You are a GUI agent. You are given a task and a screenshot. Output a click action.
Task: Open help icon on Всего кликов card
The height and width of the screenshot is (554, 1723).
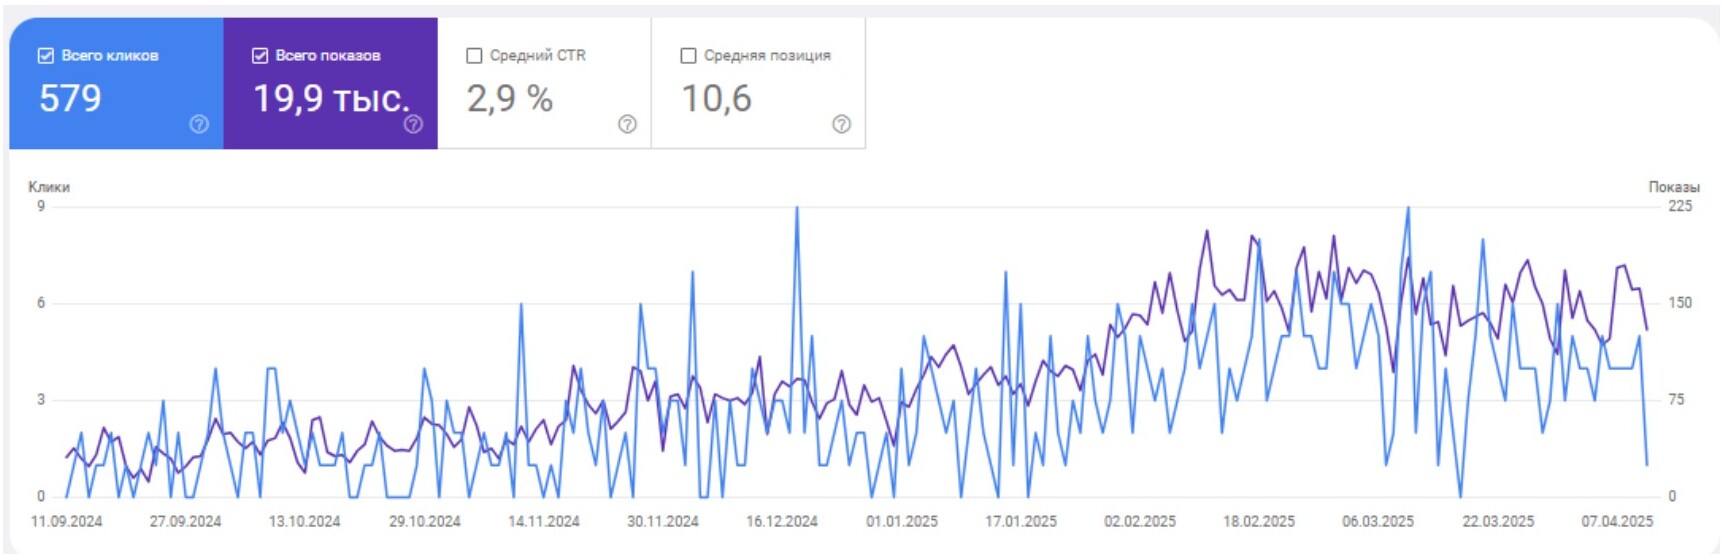(x=199, y=124)
